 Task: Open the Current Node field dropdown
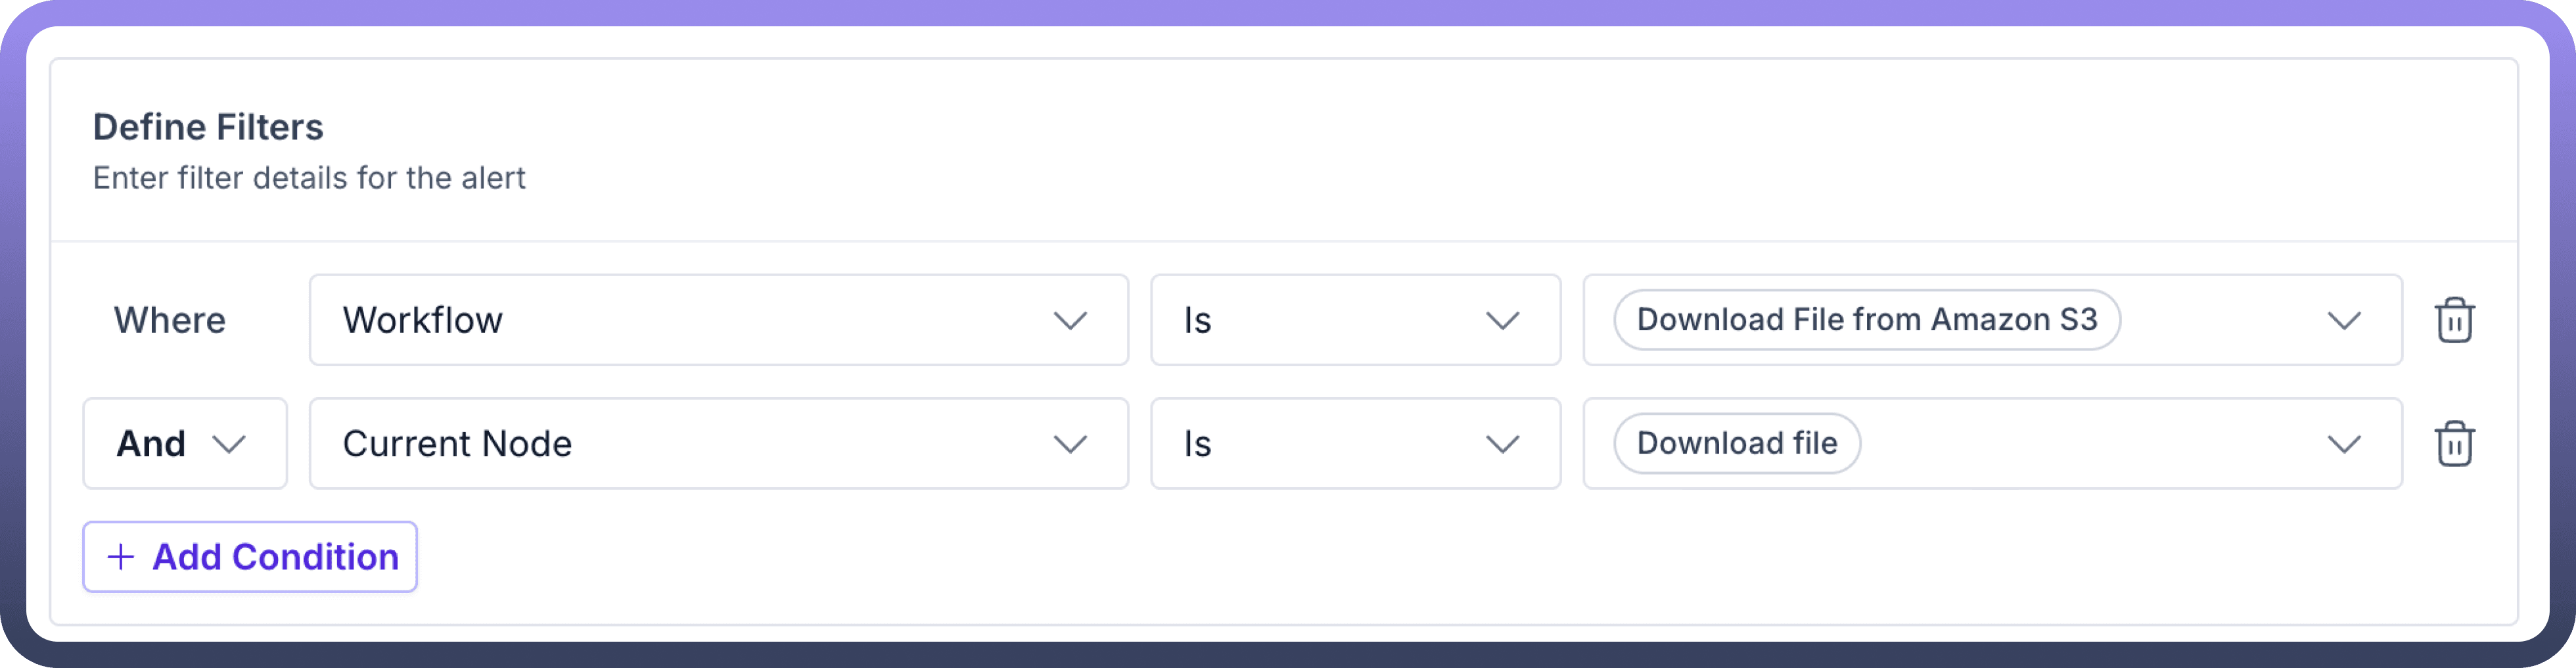pos(718,444)
